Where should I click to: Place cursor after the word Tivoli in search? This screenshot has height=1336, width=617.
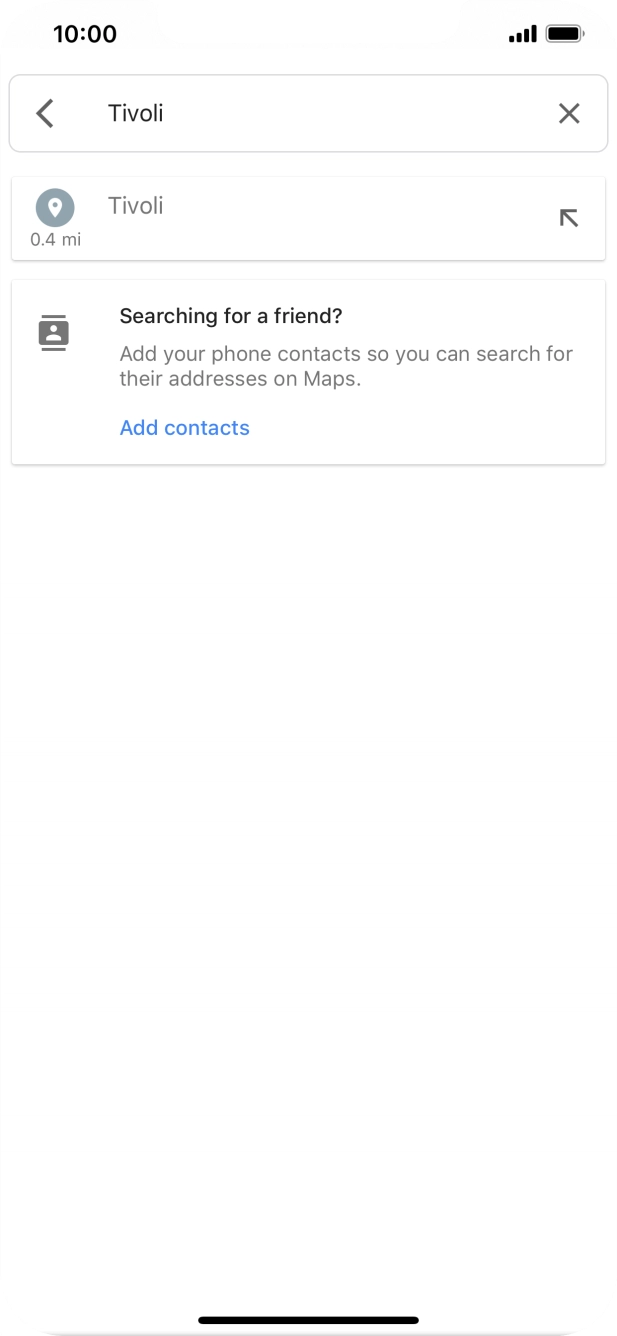[x=166, y=113]
